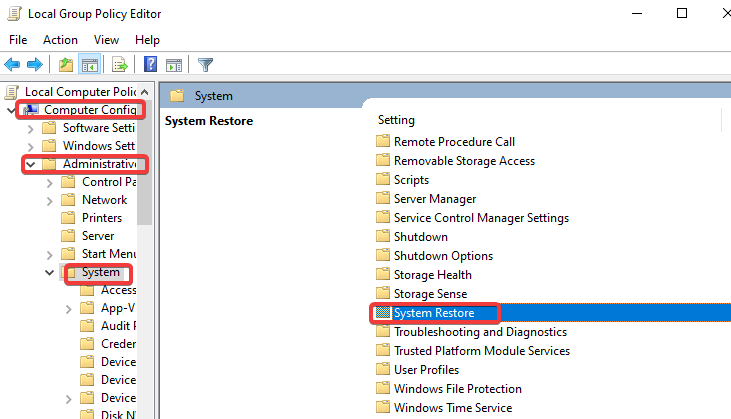The image size is (731, 419).
Task: Select App-V folder in the tree
Action: [118, 308]
